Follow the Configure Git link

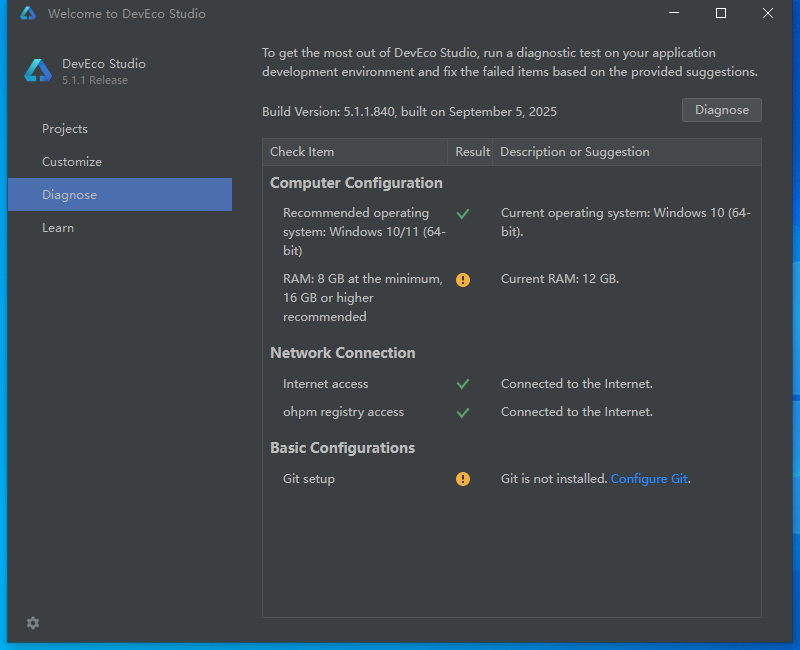[649, 479]
